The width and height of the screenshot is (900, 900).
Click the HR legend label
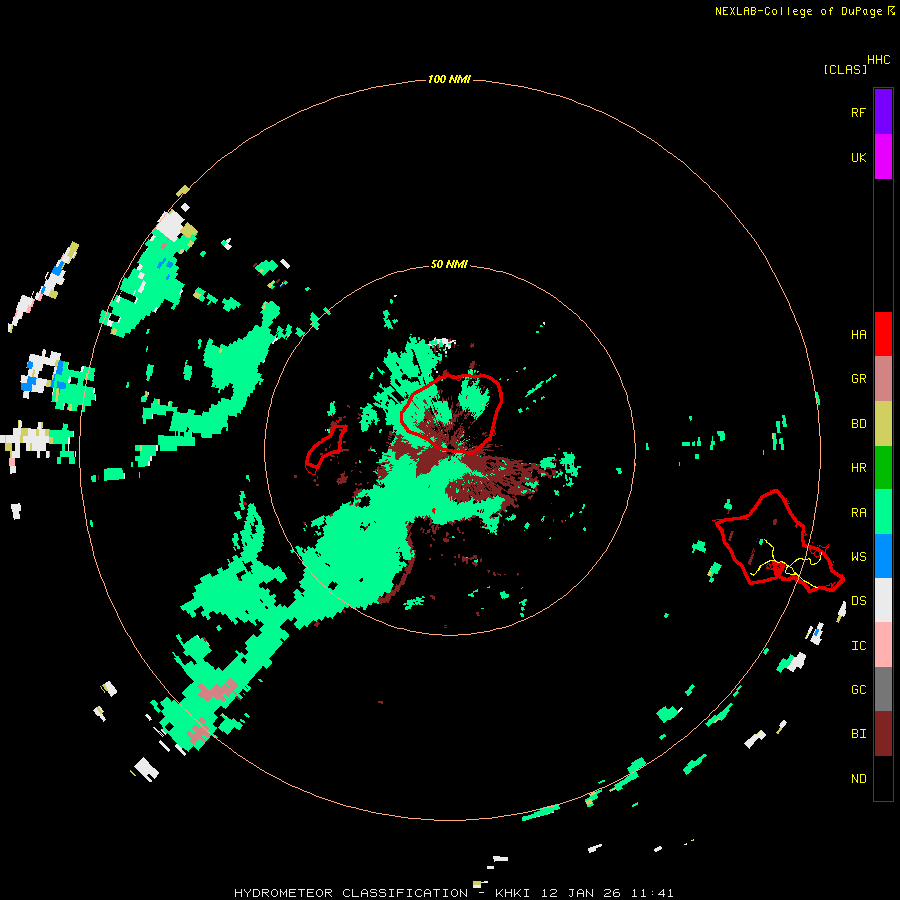point(858,468)
